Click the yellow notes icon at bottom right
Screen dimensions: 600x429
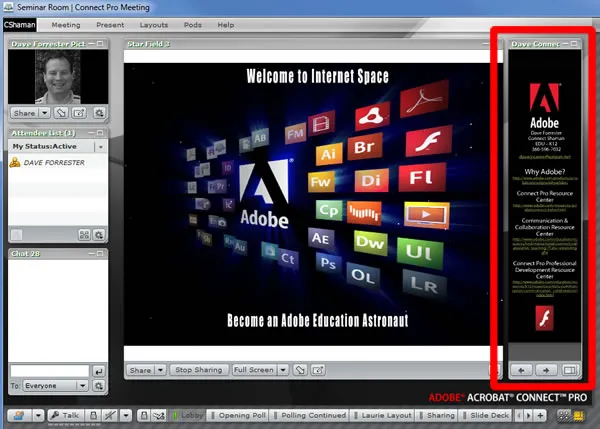(x=578, y=415)
